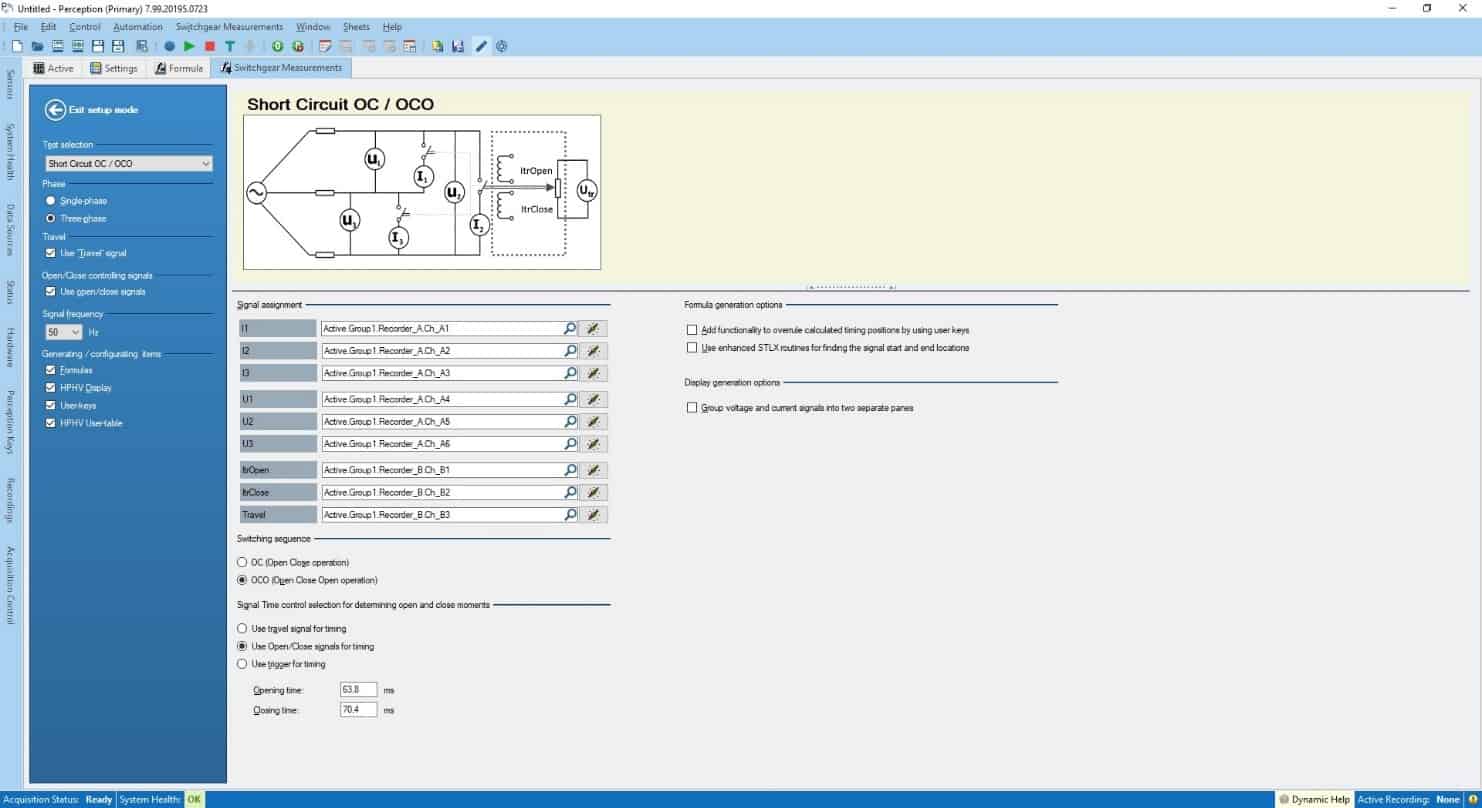Click the magnifier icon next to I1 field
Image resolution: width=1482 pixels, height=808 pixels.
(x=570, y=328)
